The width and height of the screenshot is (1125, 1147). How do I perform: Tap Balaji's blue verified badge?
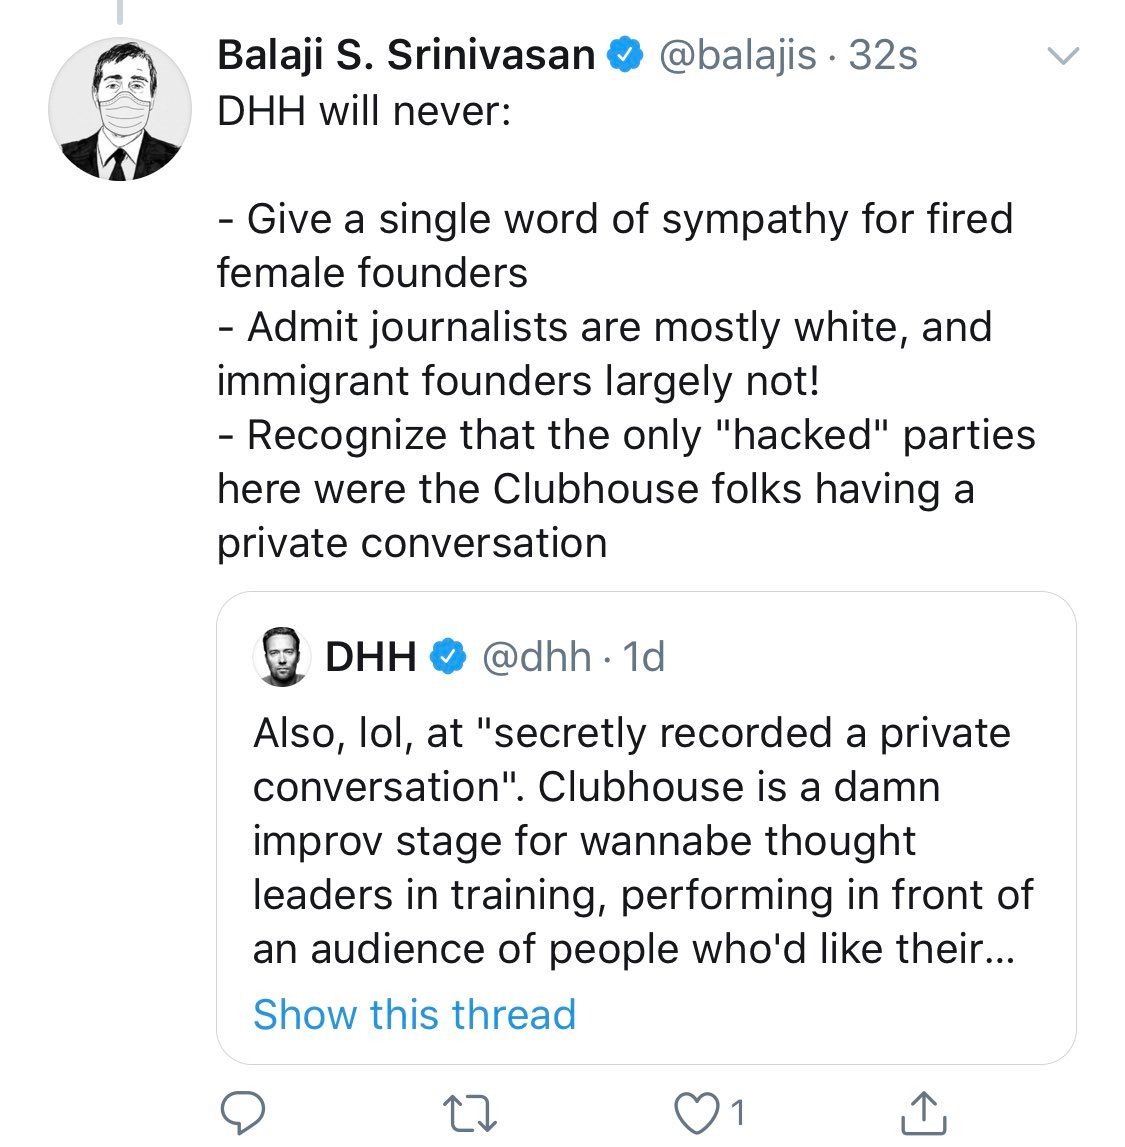(x=625, y=56)
